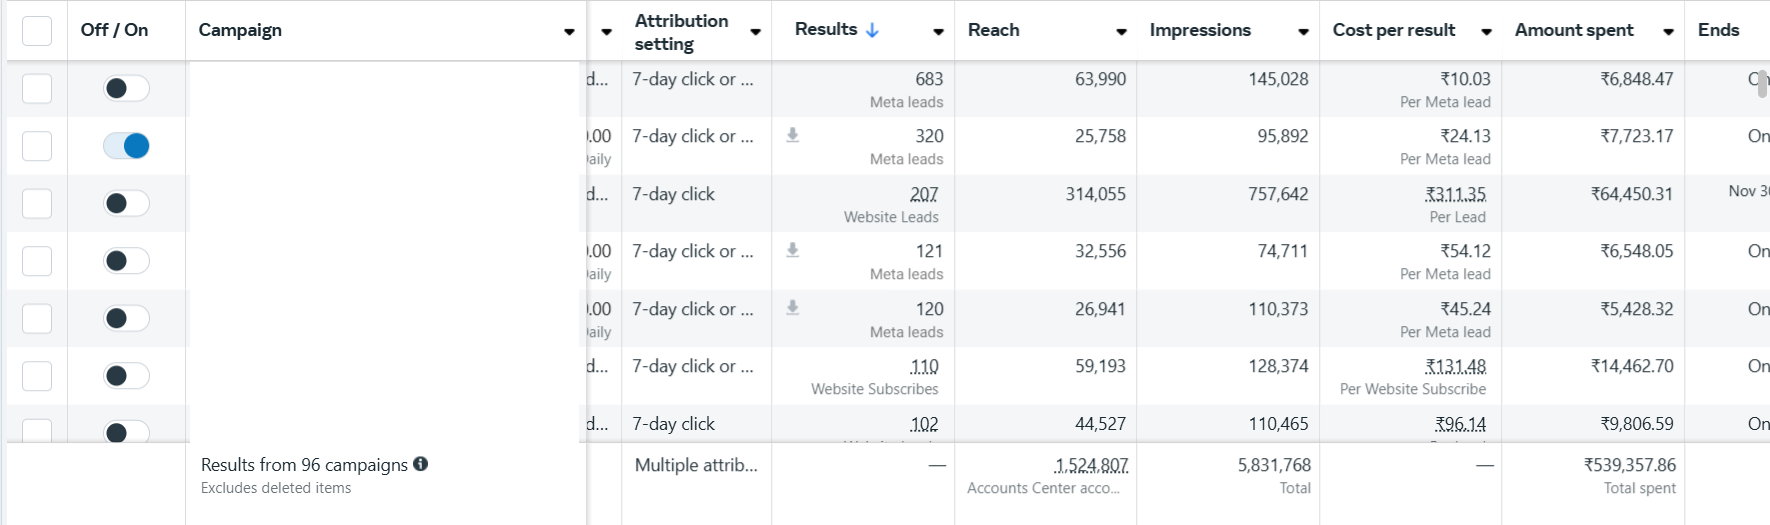This screenshot has width=1770, height=525.
Task: Click download icon beside 121 Meta leads
Action: [792, 250]
